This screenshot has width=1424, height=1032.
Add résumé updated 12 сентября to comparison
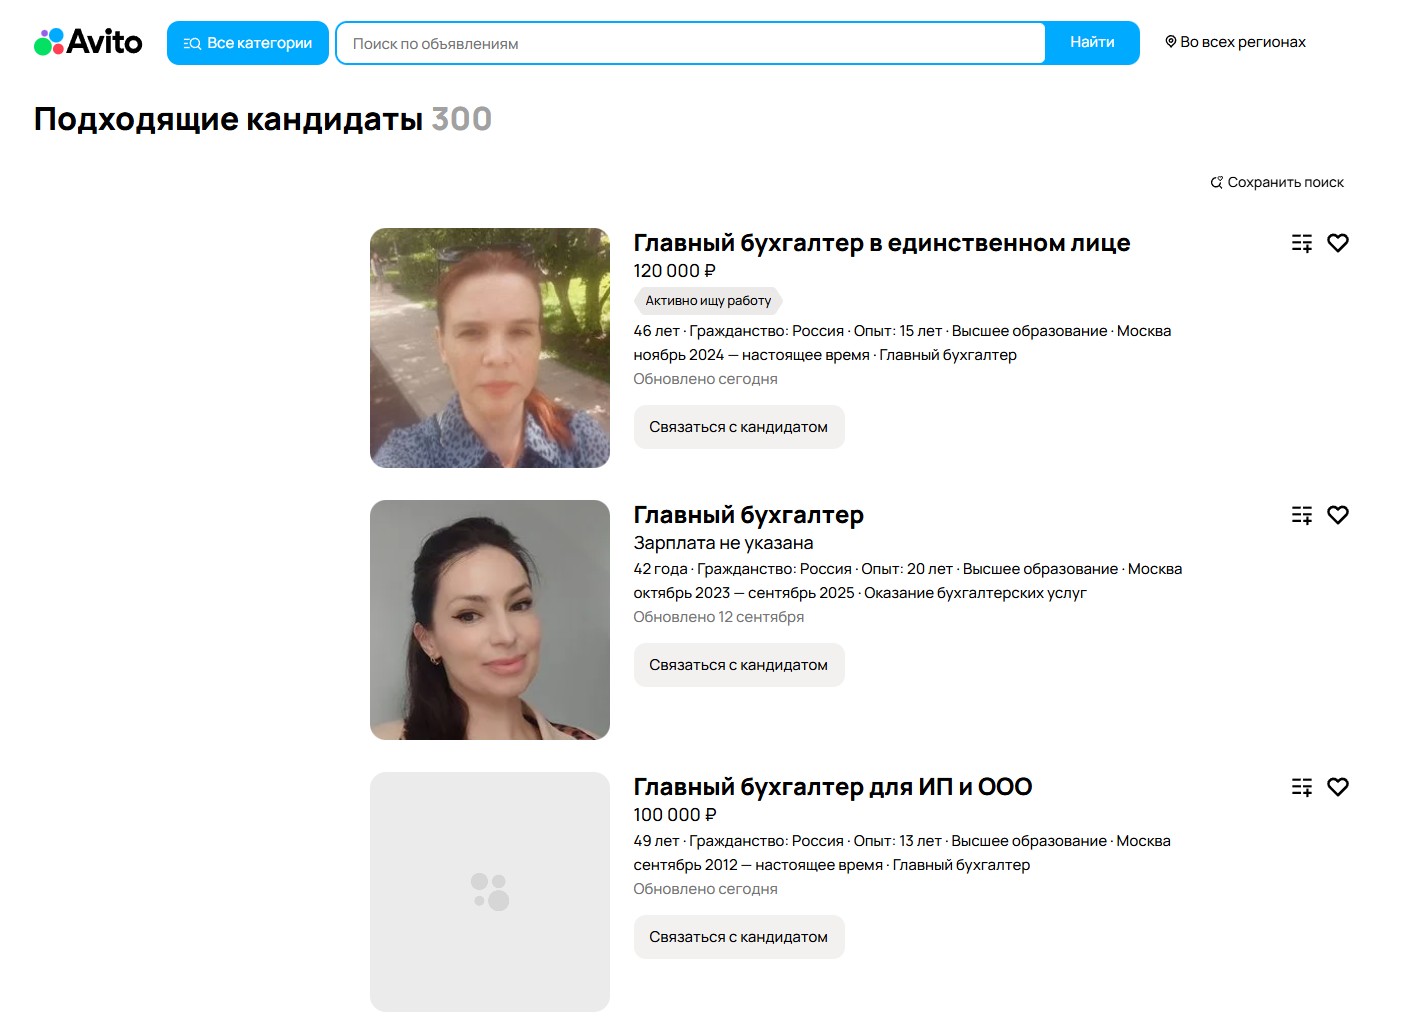(x=1301, y=515)
